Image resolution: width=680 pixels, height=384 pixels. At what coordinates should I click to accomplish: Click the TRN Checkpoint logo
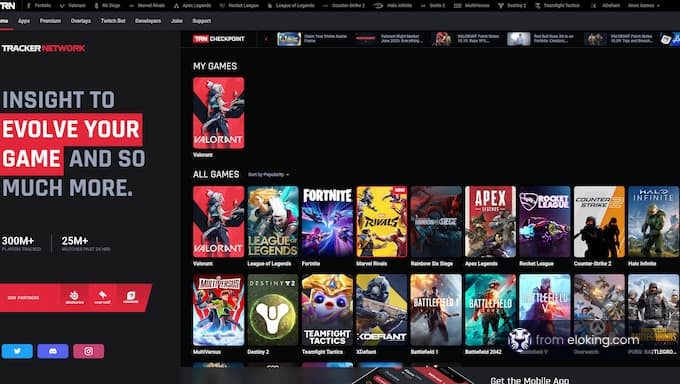(219, 39)
